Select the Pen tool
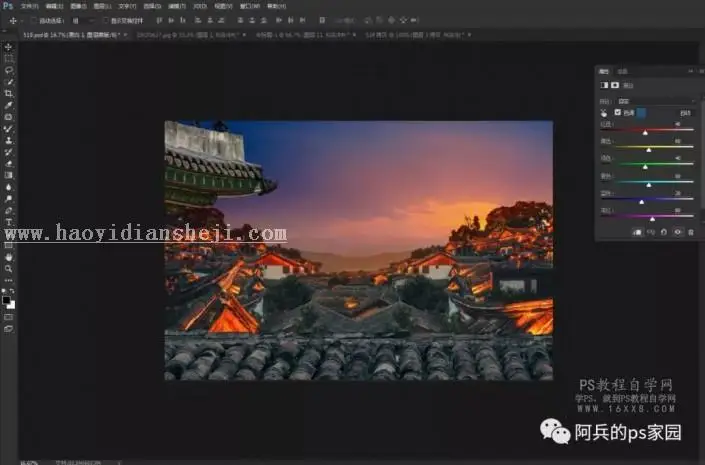Screen dimensions: 705x465 click(8, 210)
